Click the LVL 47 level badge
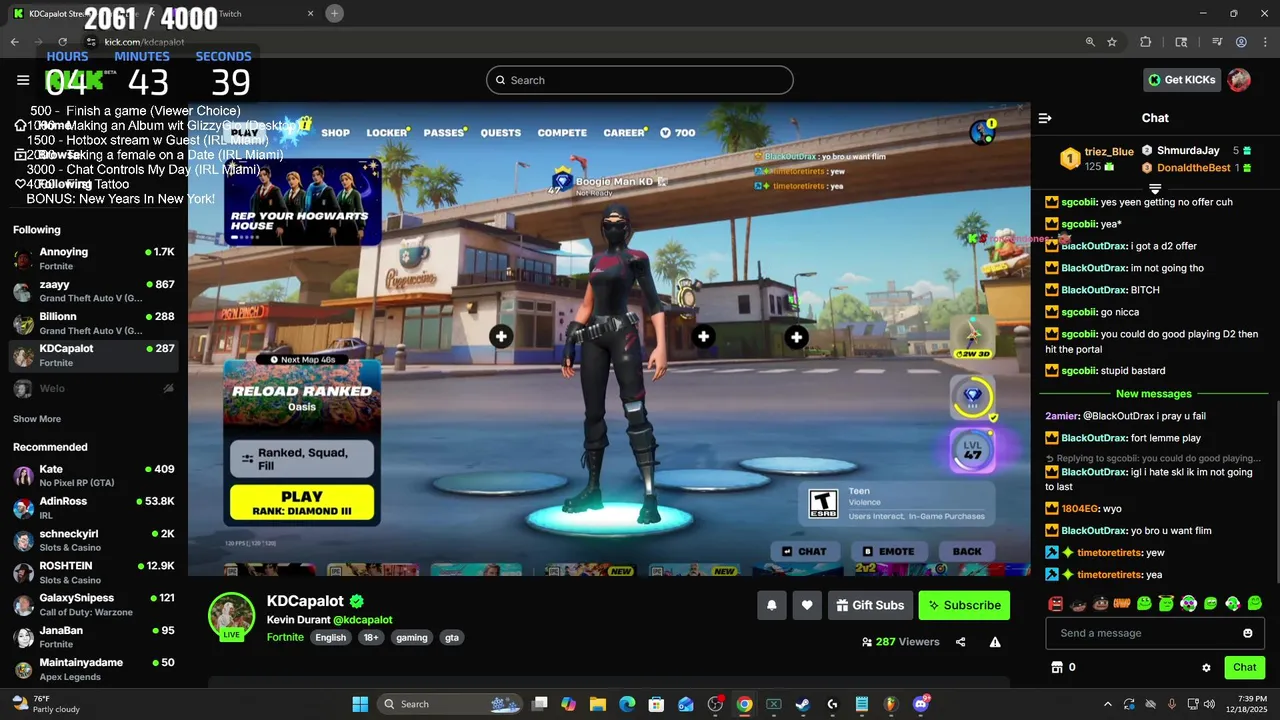1280x720 pixels. pyautogui.click(x=972, y=449)
